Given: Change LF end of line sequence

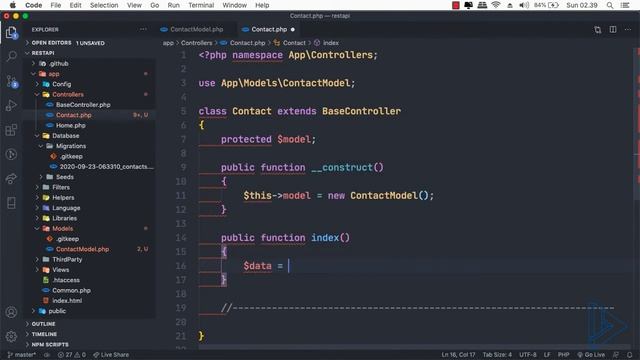Looking at the screenshot, I should coord(547,355).
